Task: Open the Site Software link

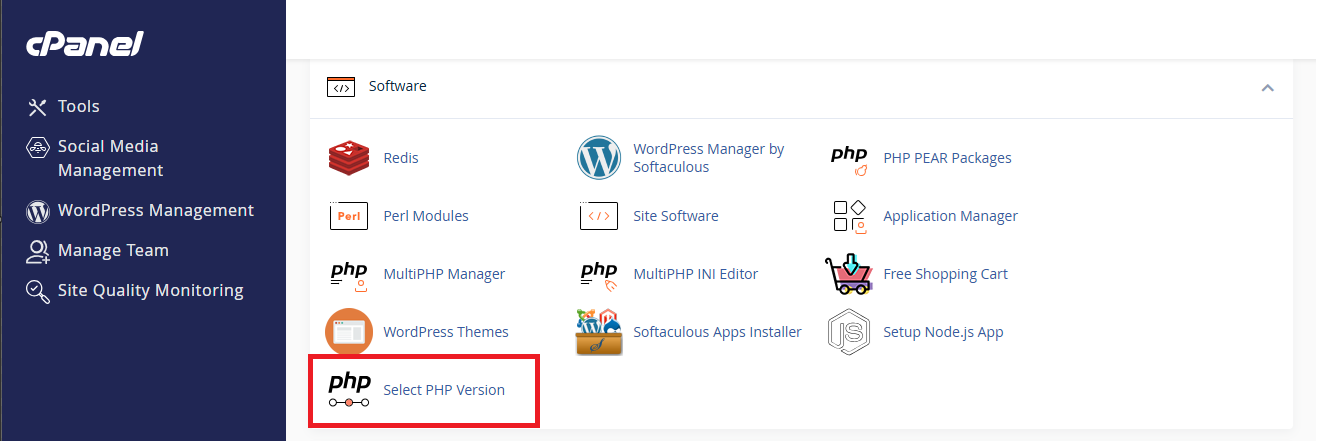Action: [676, 216]
